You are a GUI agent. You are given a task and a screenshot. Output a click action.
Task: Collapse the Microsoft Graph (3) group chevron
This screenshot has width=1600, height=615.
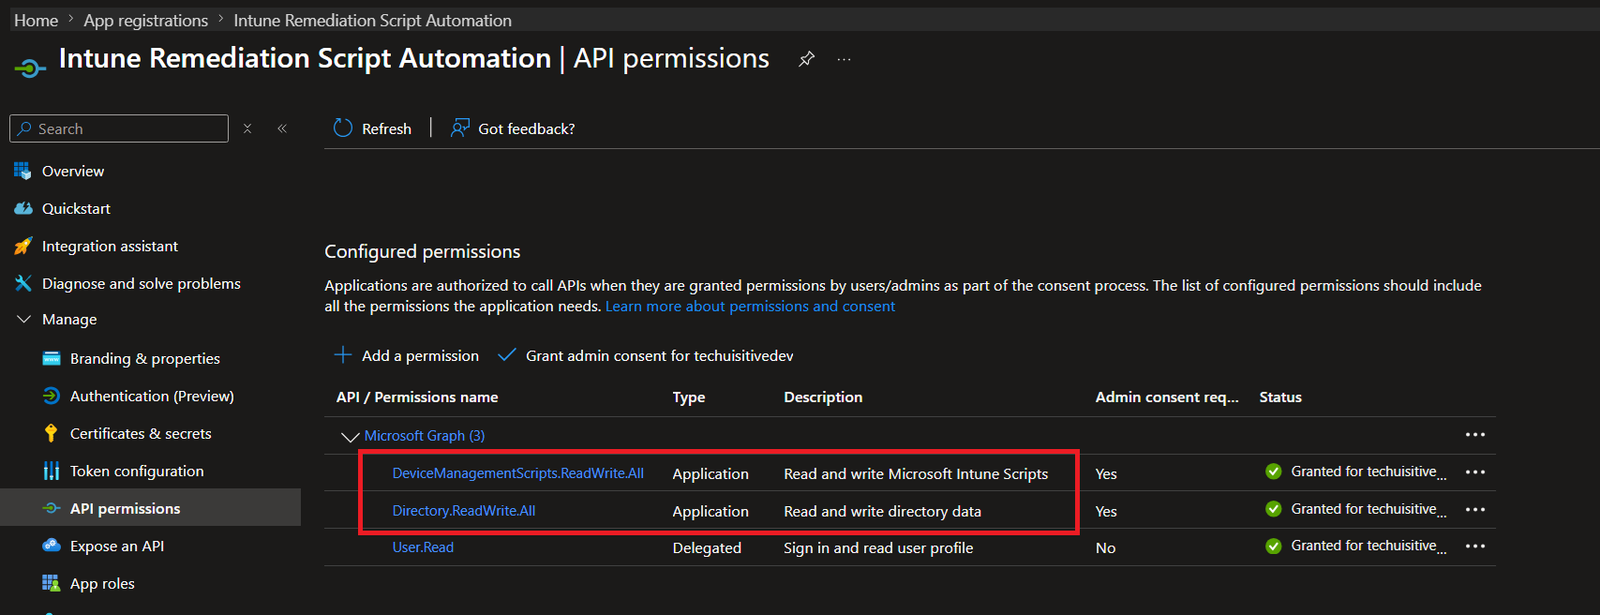click(x=350, y=437)
